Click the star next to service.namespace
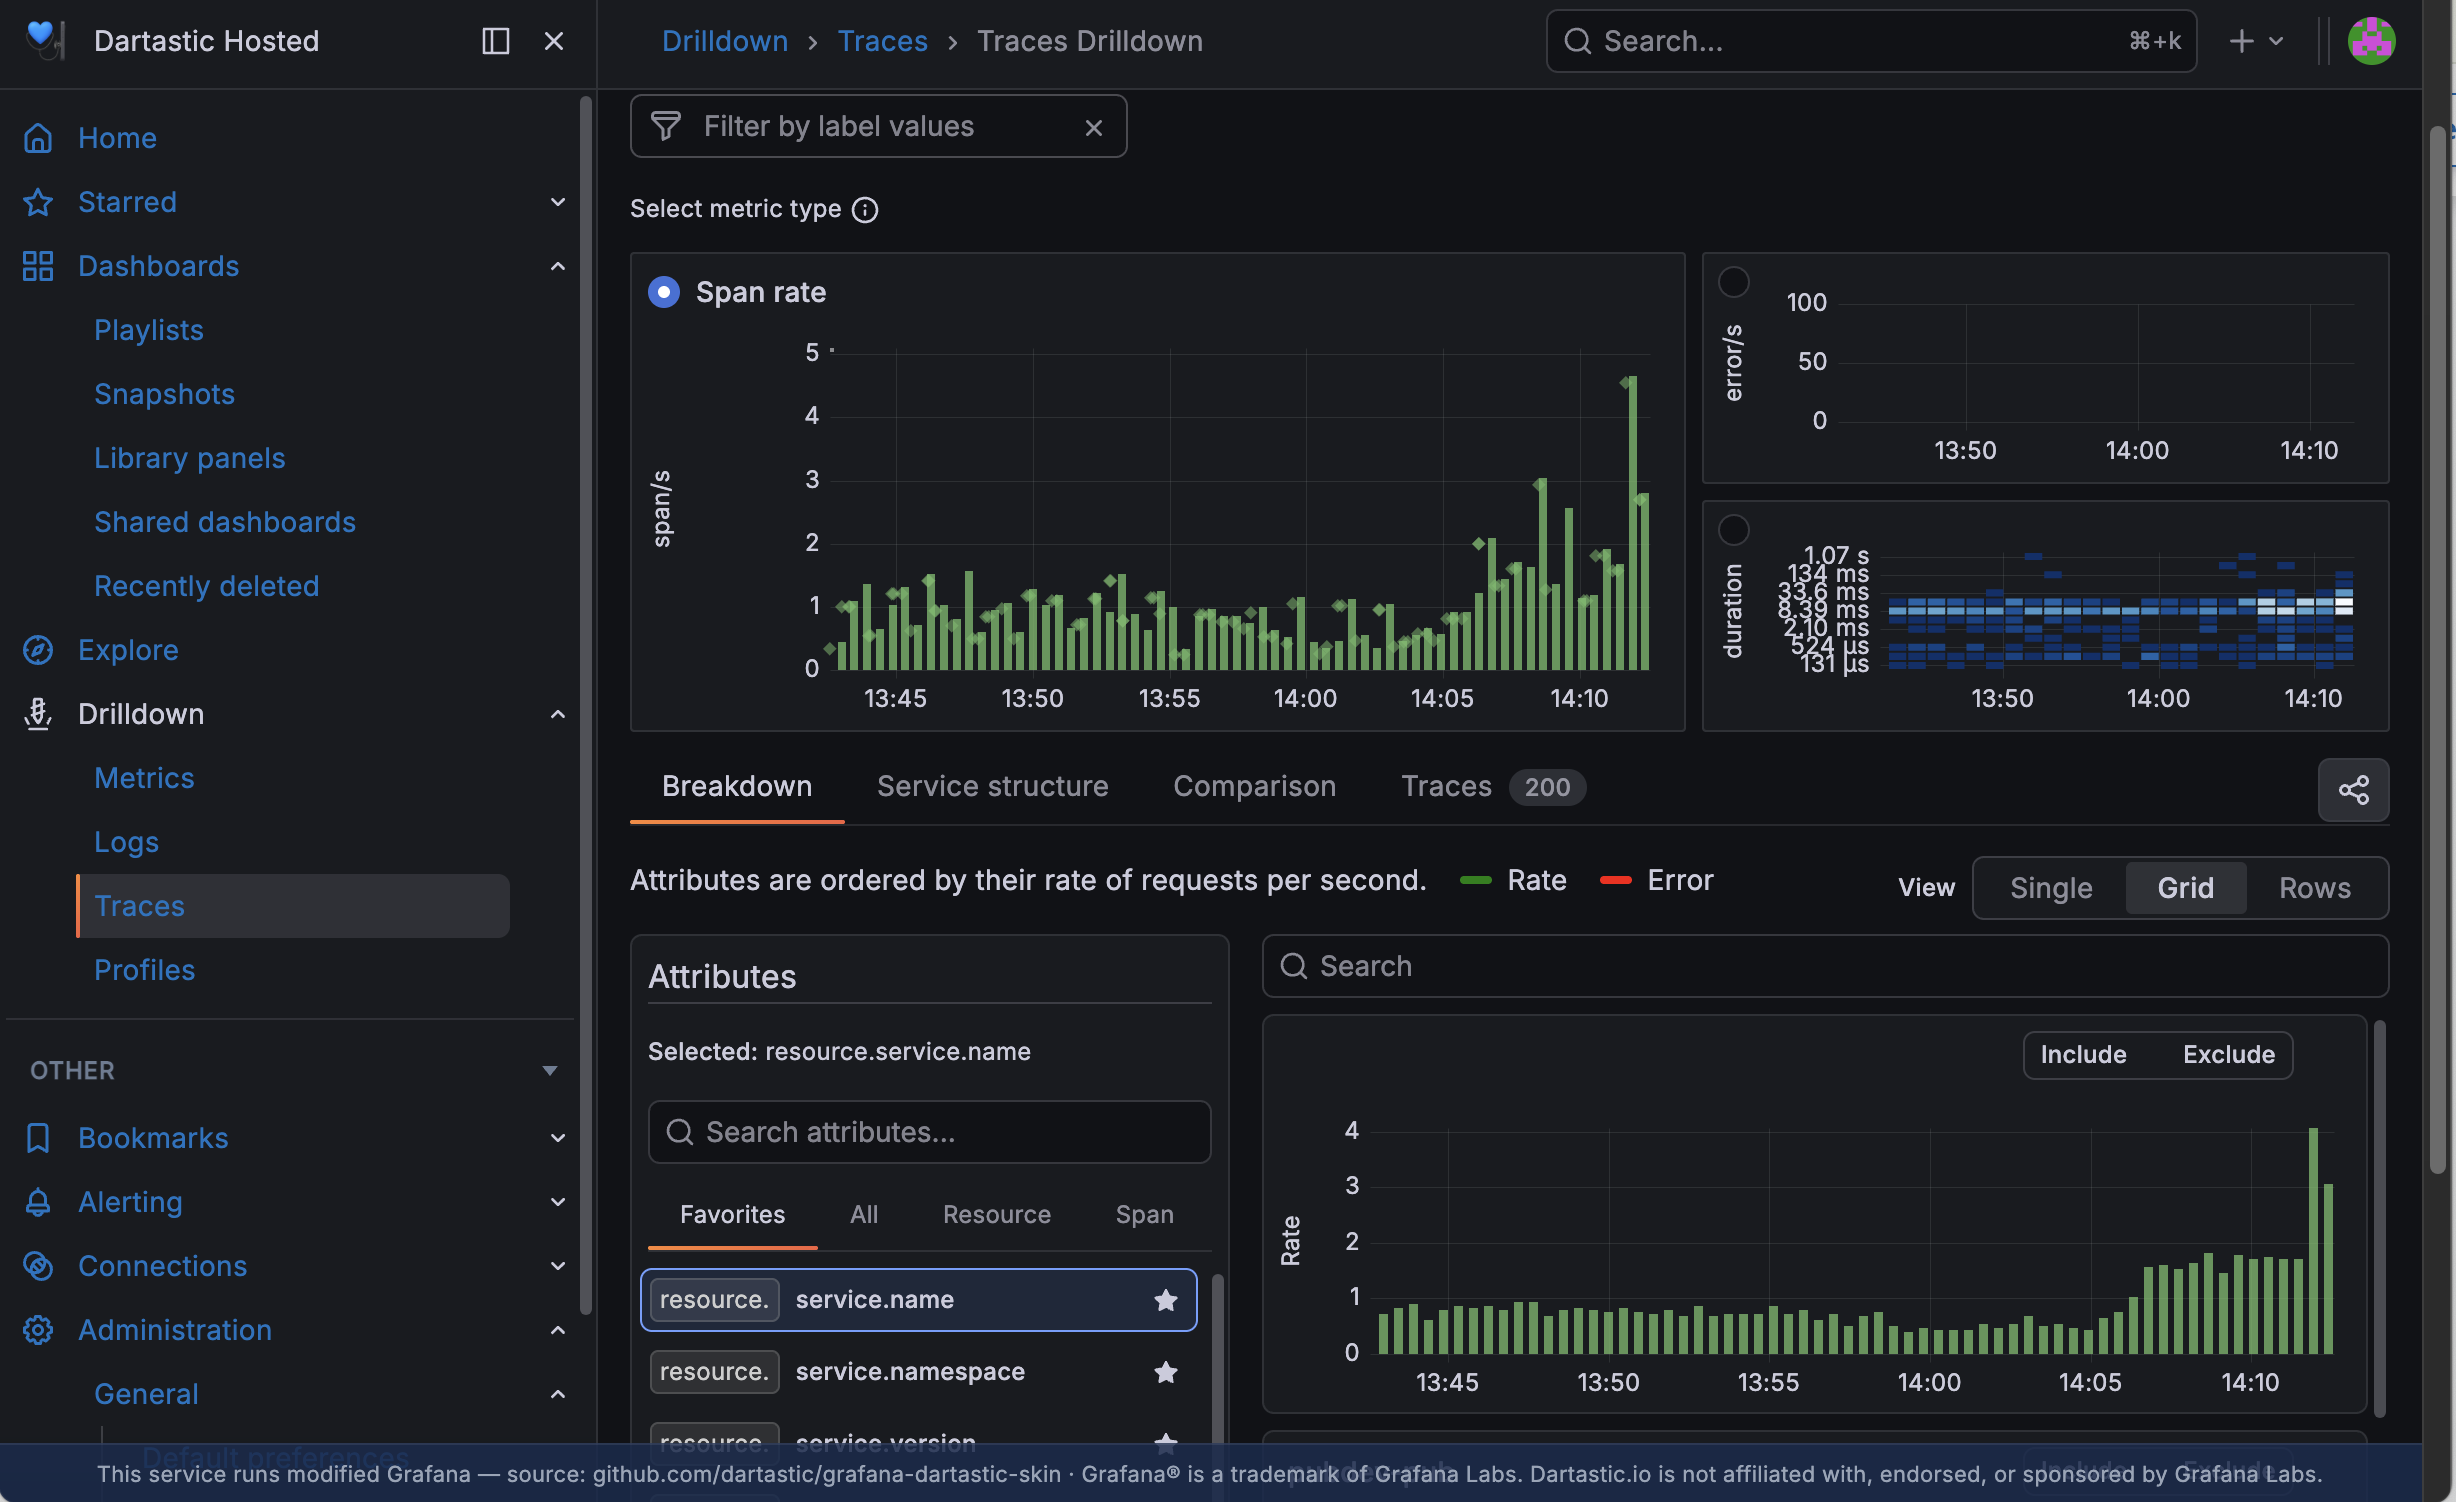 (1165, 1372)
